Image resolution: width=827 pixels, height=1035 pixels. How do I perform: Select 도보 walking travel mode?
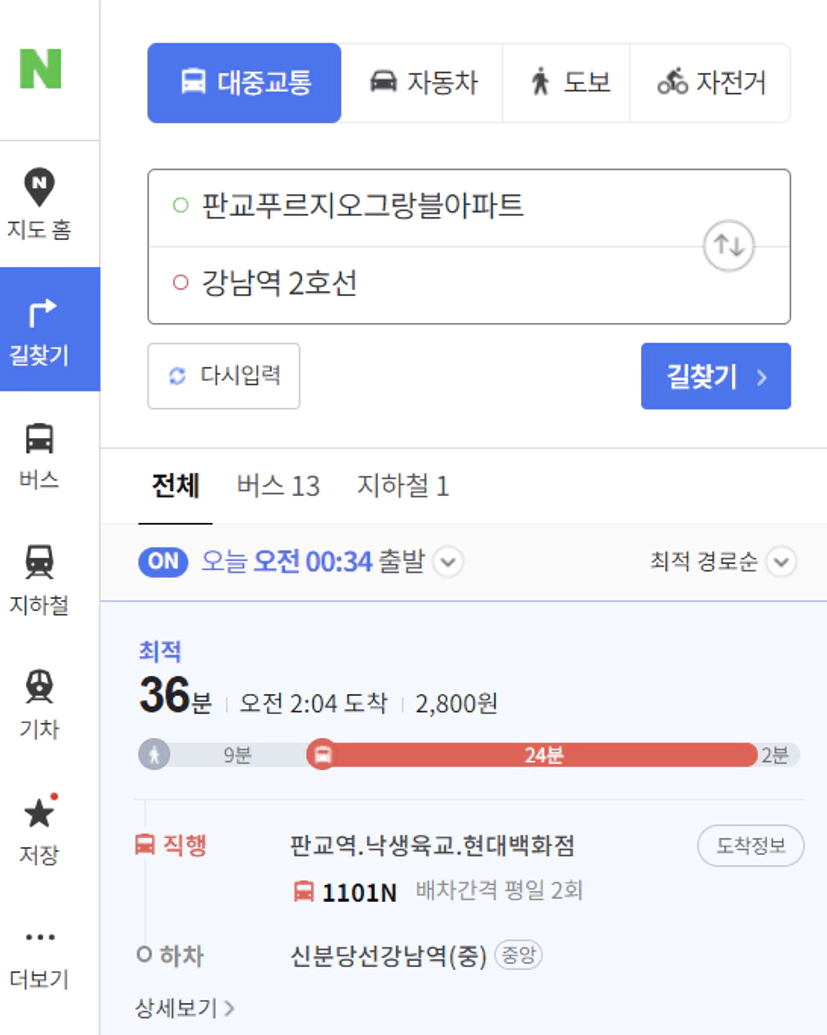coord(567,83)
